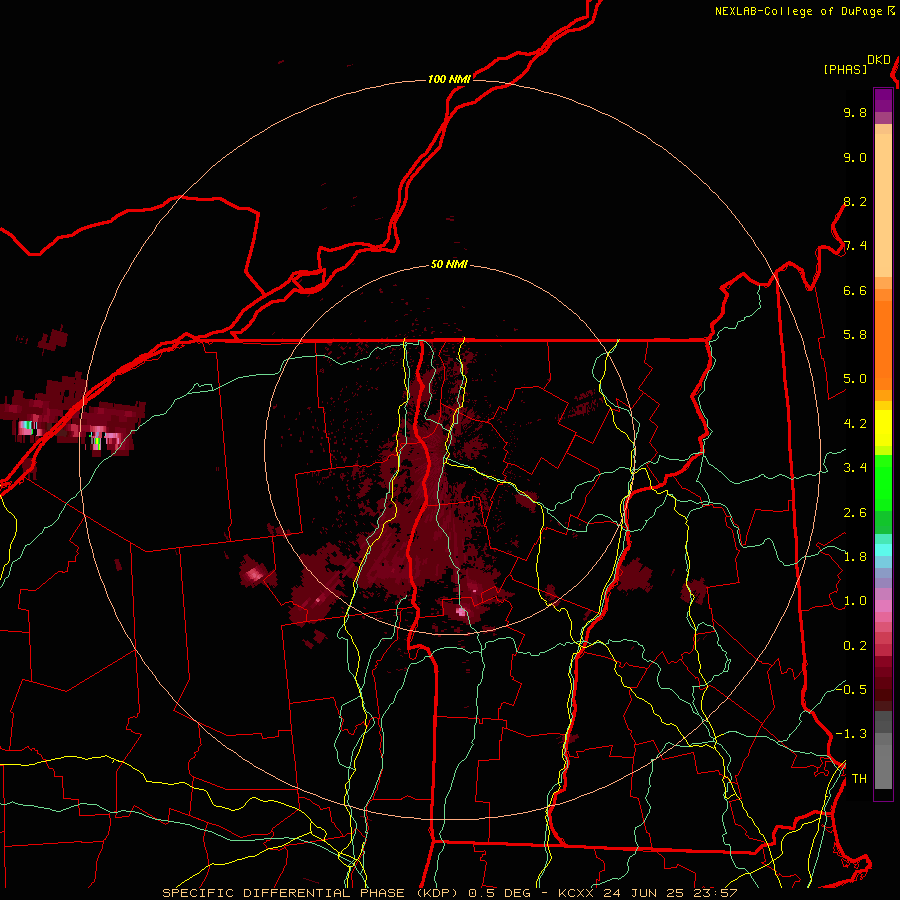Click the 5.8 legend value

point(855,335)
